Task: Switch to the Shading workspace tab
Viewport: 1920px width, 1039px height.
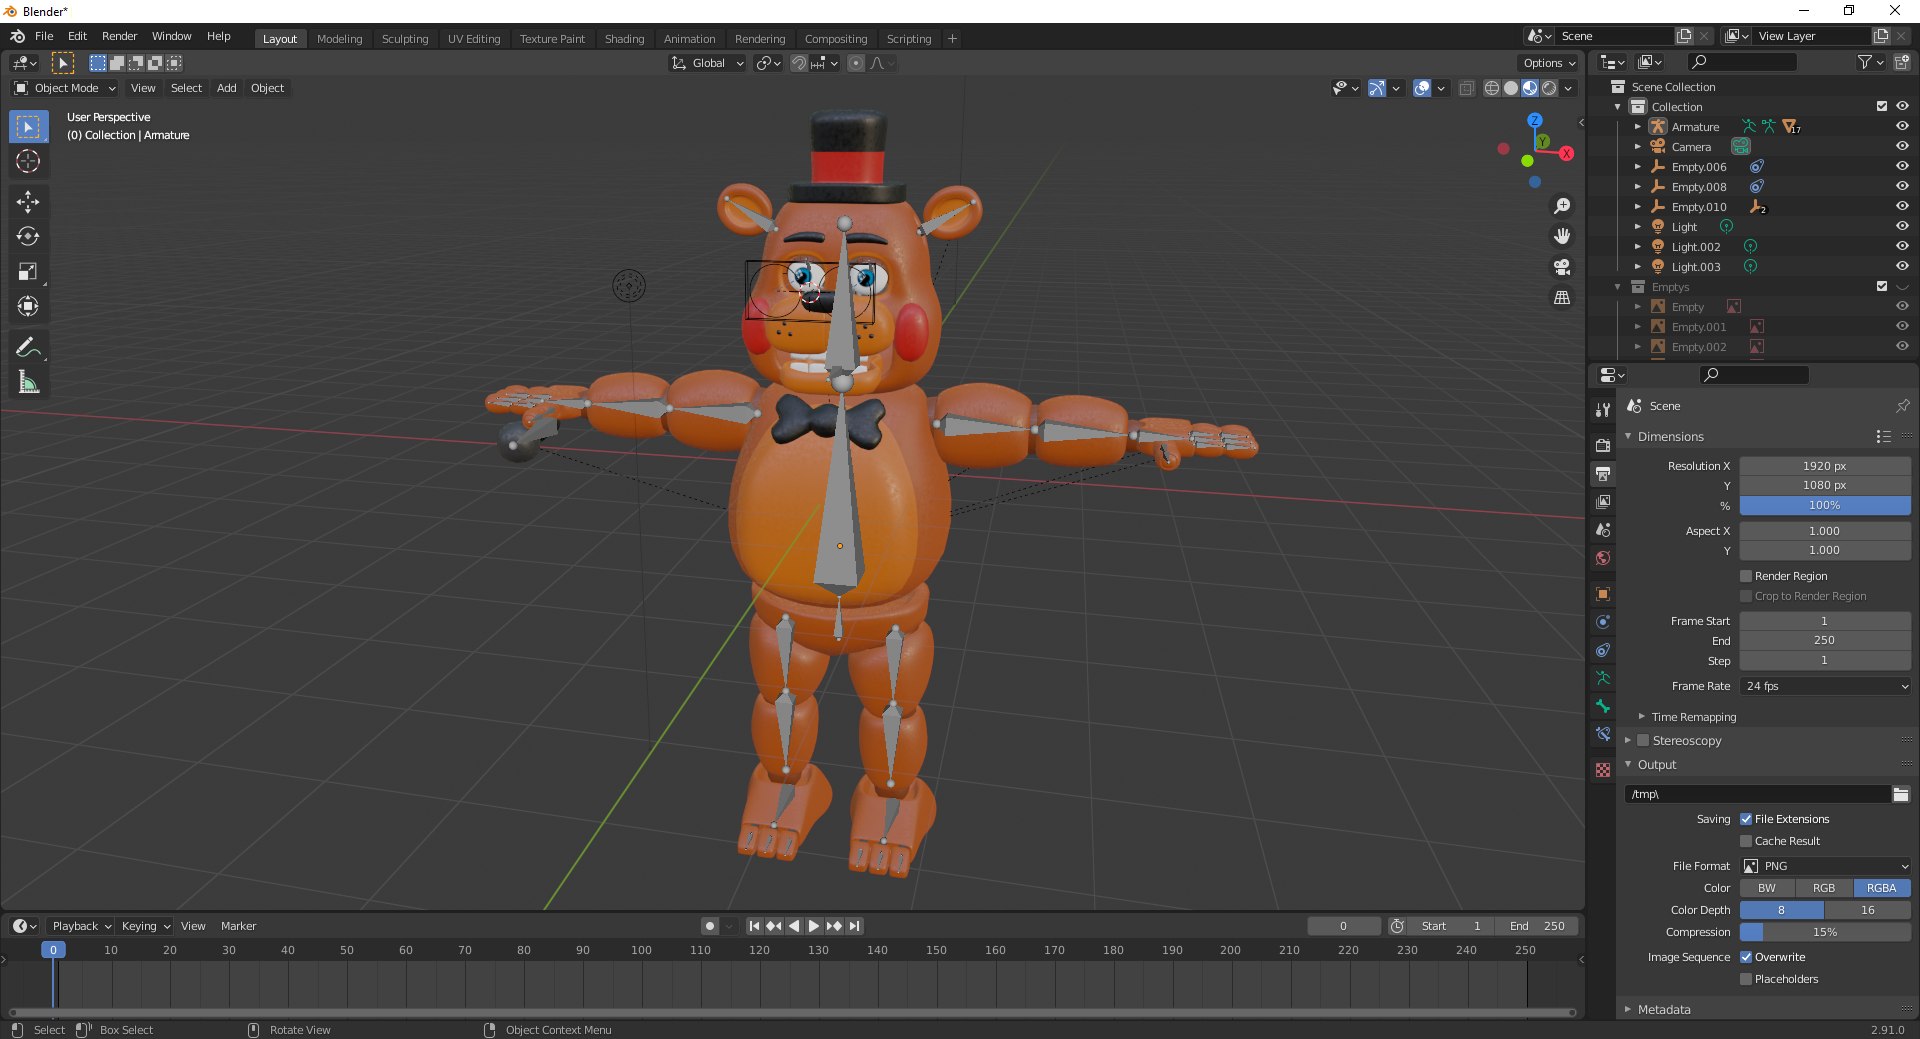Action: click(624, 39)
